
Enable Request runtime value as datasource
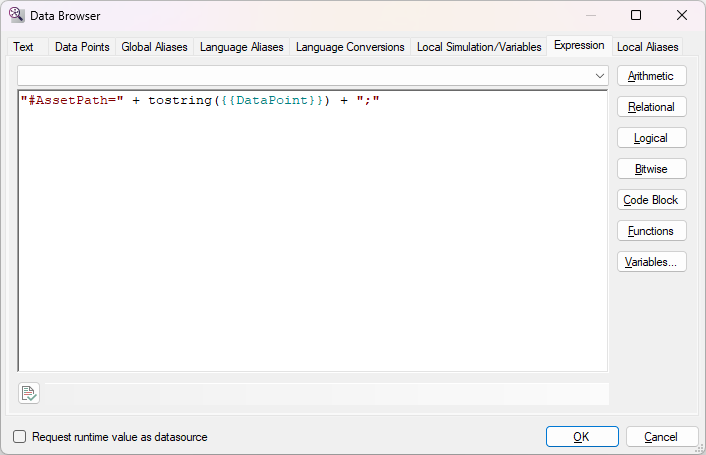pyautogui.click(x=20, y=437)
